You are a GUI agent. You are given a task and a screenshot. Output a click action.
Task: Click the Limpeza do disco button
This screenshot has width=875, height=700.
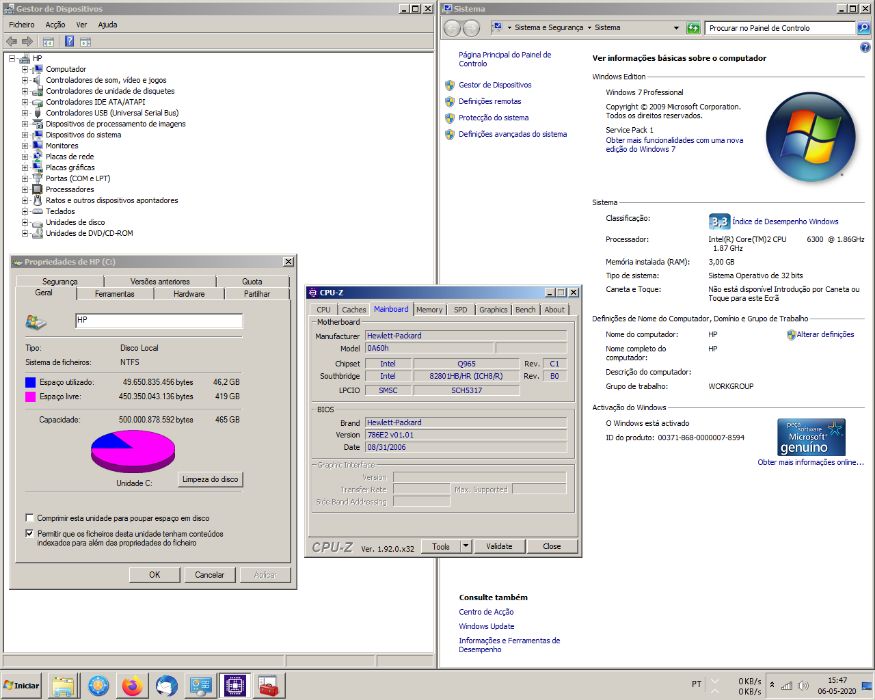point(210,479)
